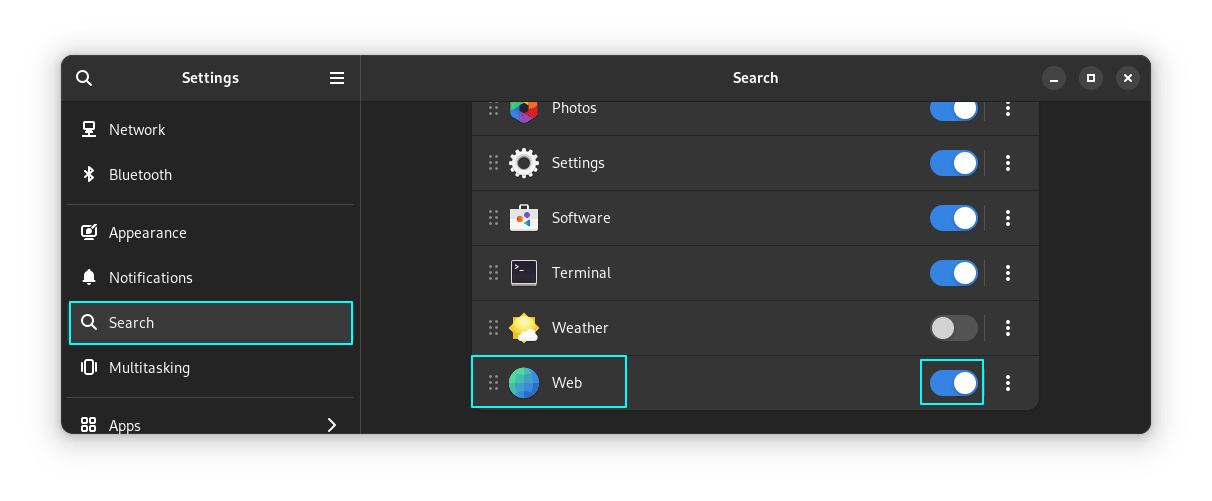The width and height of the screenshot is (1212, 501).
Task: Switch to the Multitasking panel
Action: 149,368
